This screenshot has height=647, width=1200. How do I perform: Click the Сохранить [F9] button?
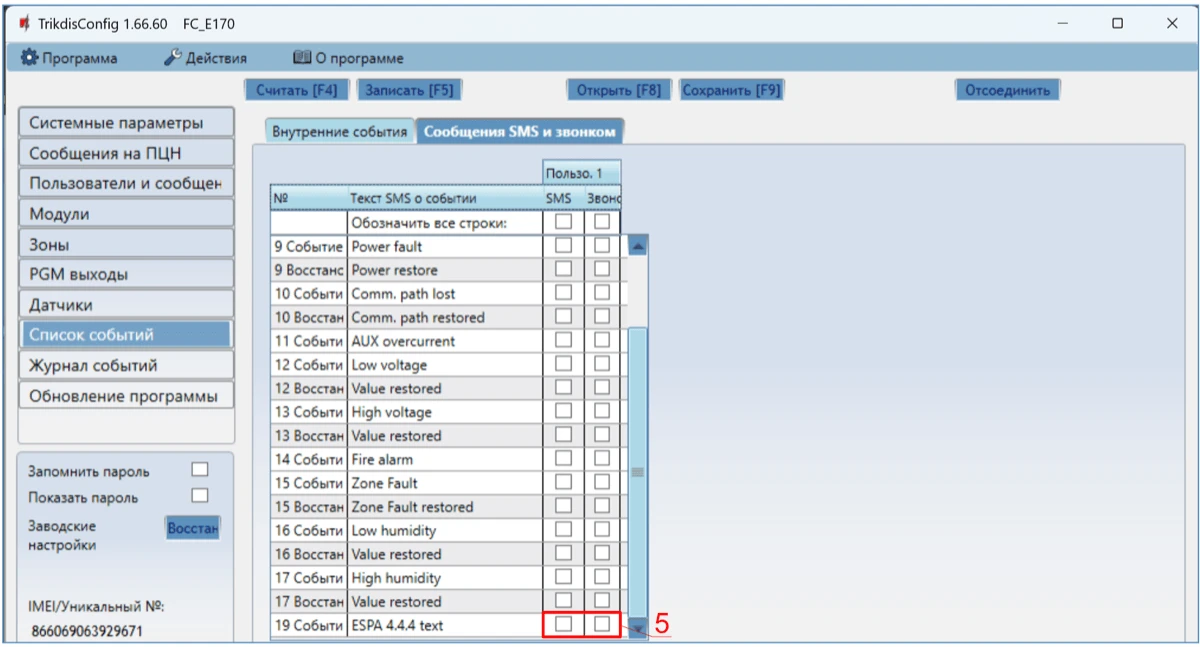[730, 90]
